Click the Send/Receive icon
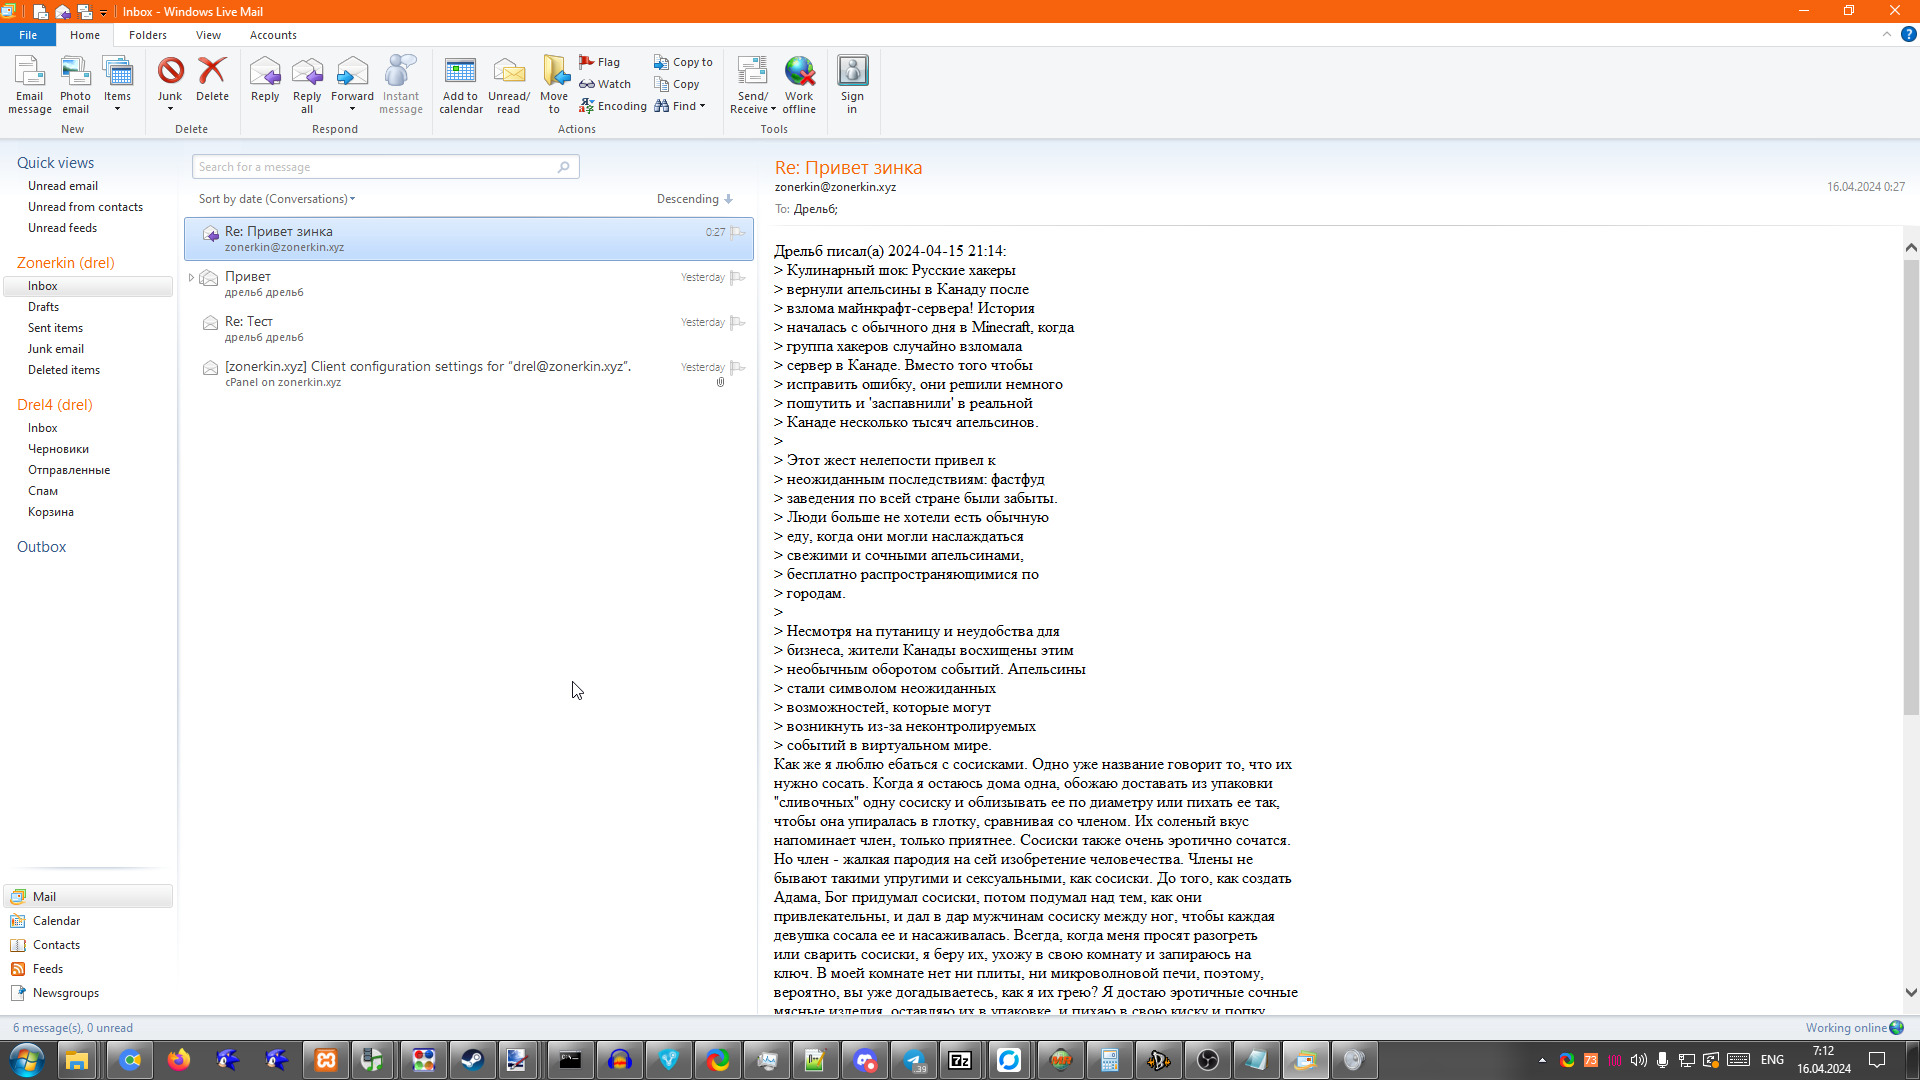 click(752, 74)
